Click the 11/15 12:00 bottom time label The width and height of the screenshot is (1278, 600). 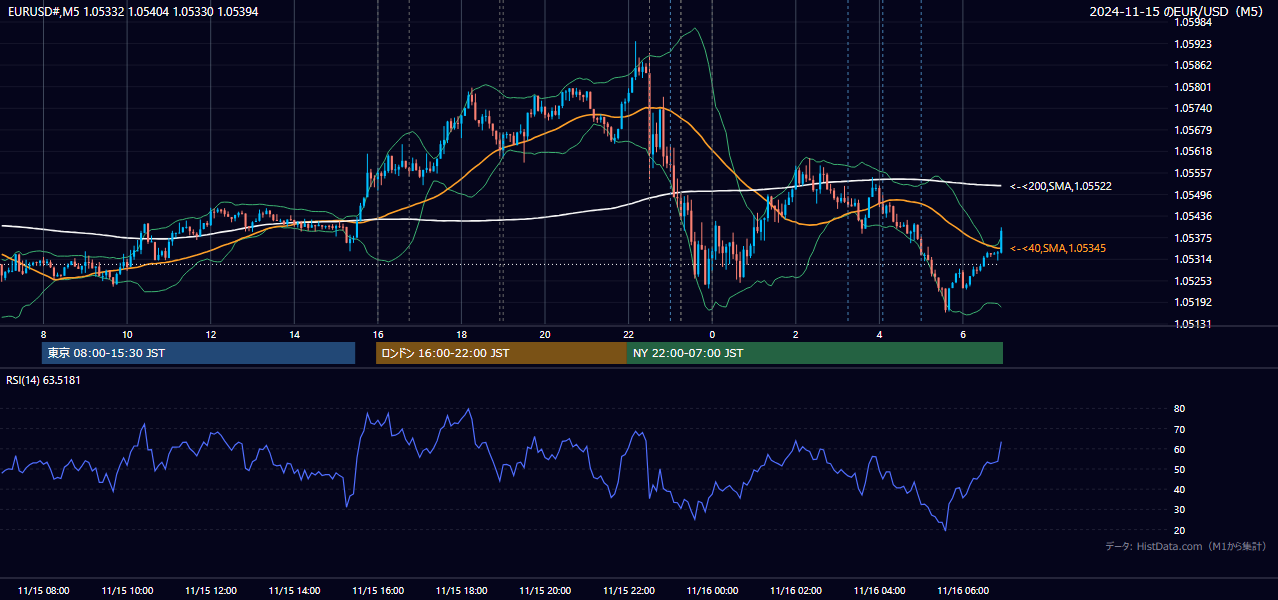211,591
